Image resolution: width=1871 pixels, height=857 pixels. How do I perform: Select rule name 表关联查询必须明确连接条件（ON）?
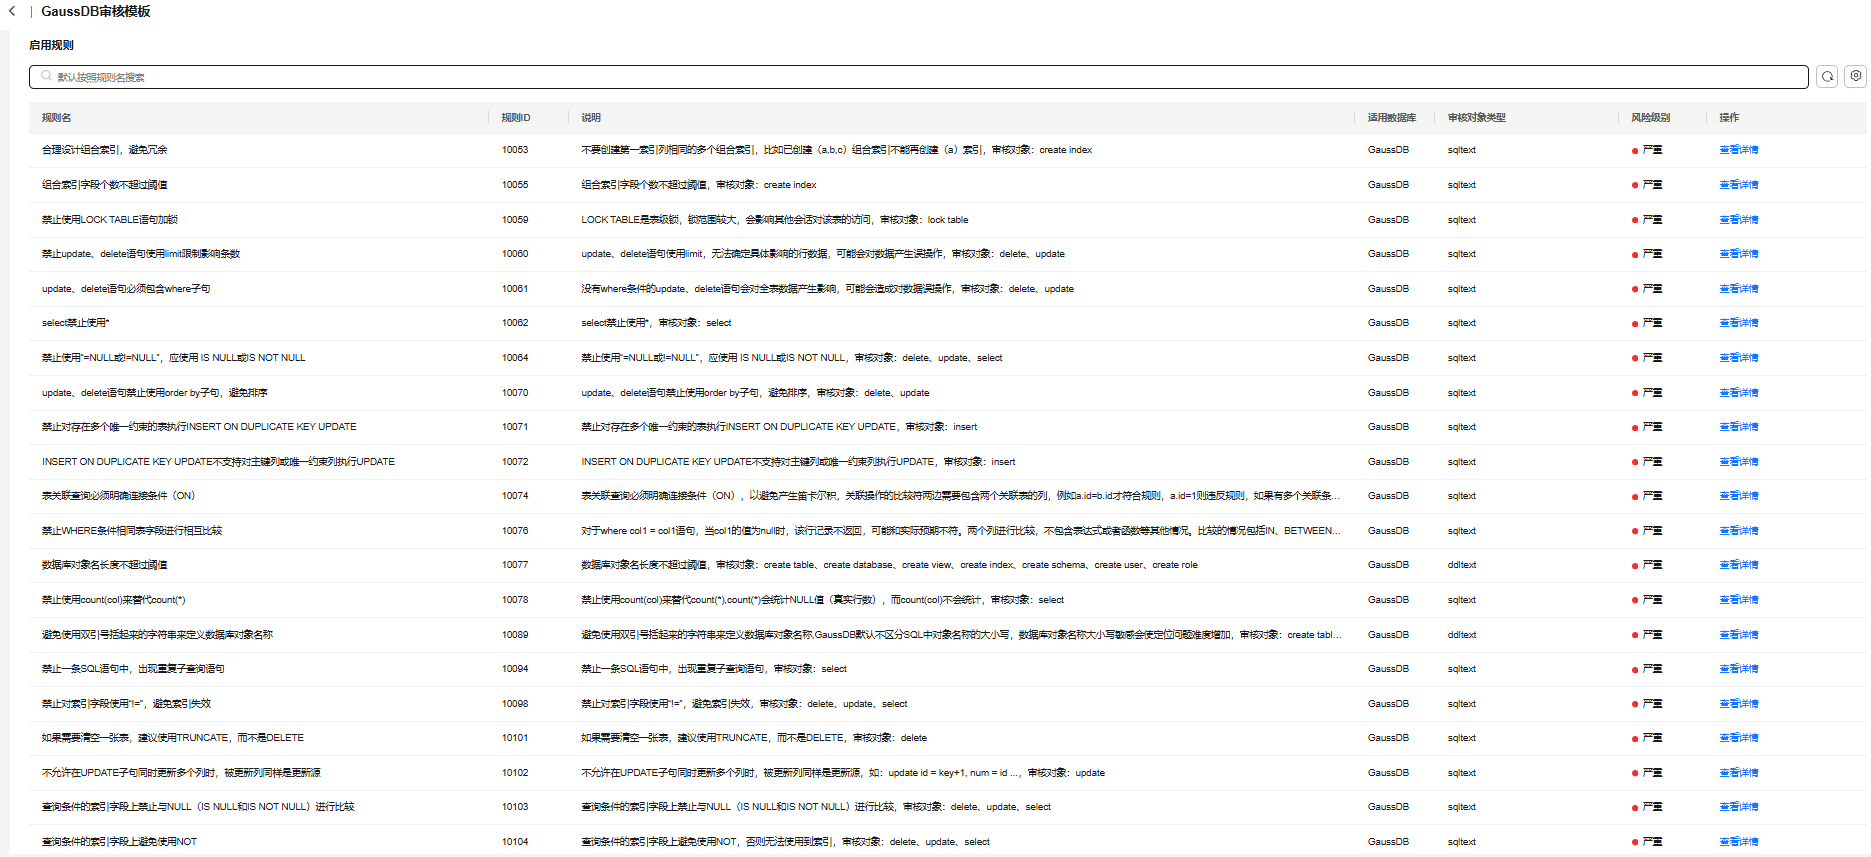(119, 496)
